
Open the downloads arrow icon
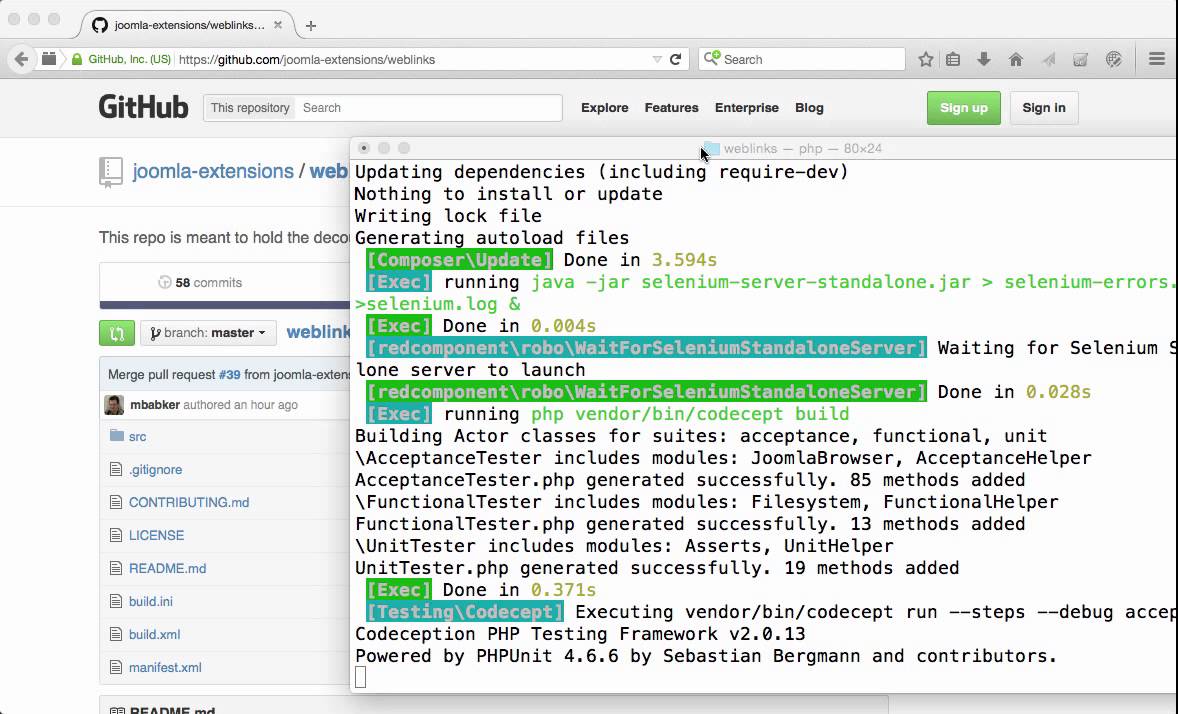983,59
